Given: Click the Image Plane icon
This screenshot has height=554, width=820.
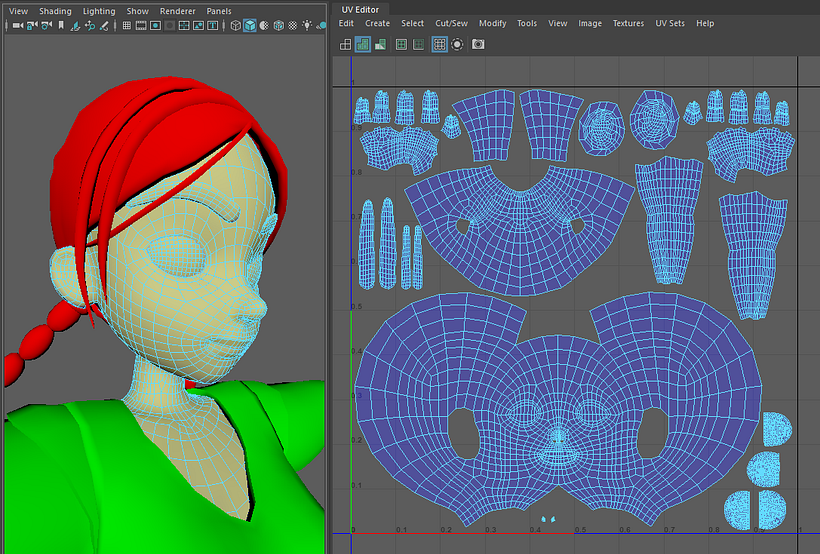Looking at the screenshot, I should click(75, 25).
